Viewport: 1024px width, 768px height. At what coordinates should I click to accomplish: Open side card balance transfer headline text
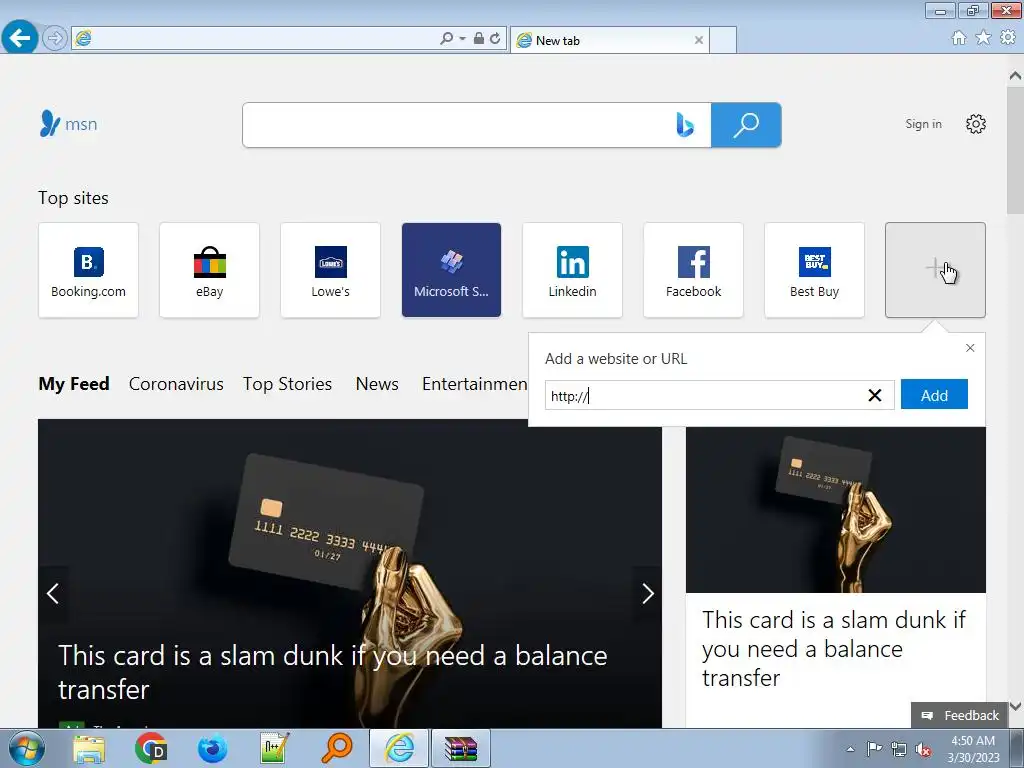pos(833,648)
